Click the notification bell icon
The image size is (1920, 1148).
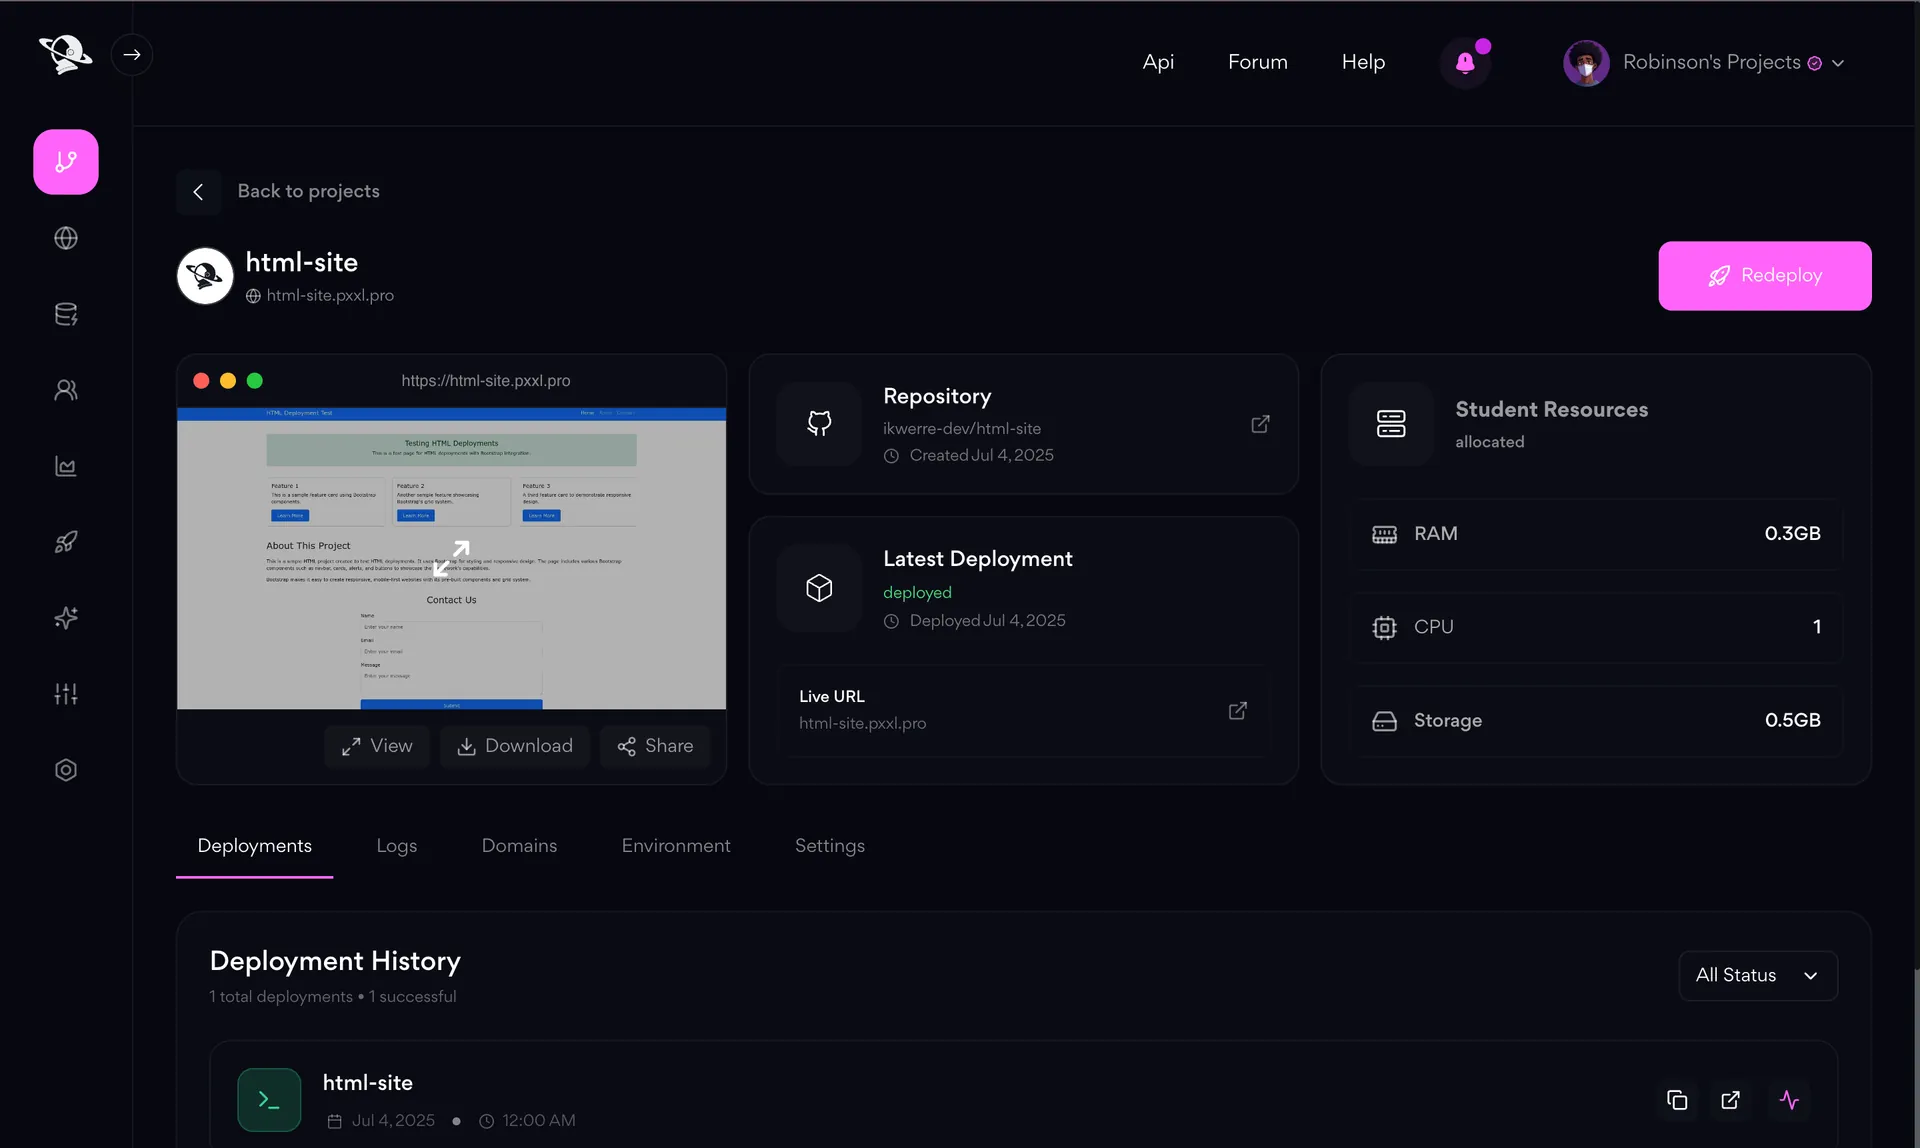point(1465,62)
